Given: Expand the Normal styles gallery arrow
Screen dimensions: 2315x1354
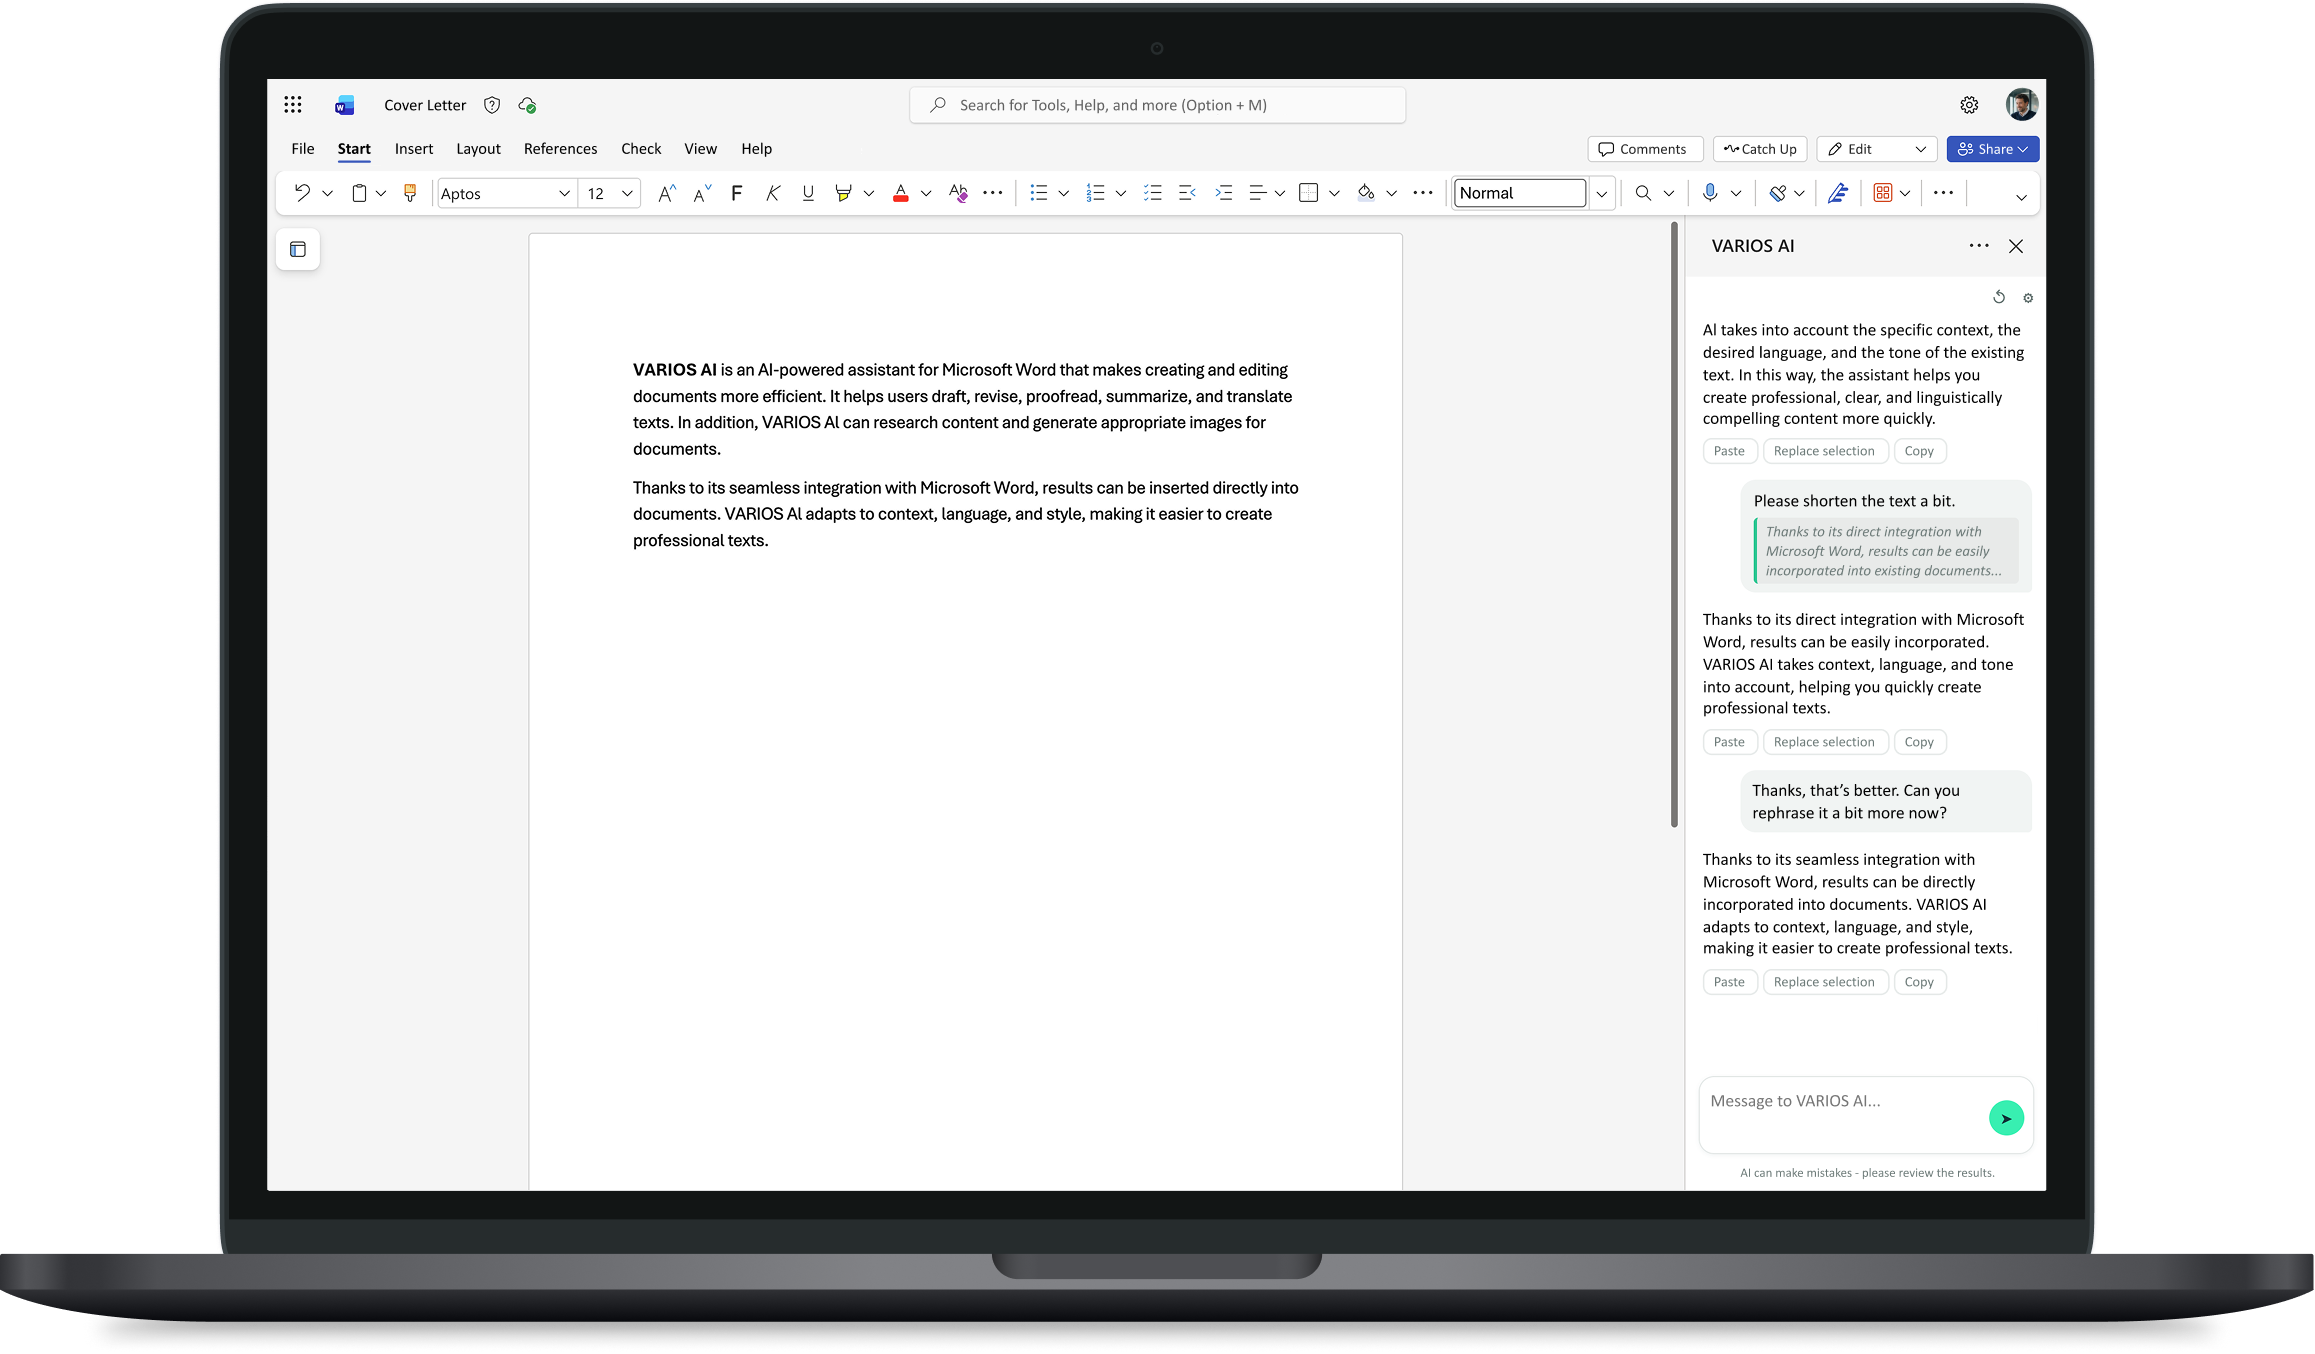Looking at the screenshot, I should (x=1602, y=194).
